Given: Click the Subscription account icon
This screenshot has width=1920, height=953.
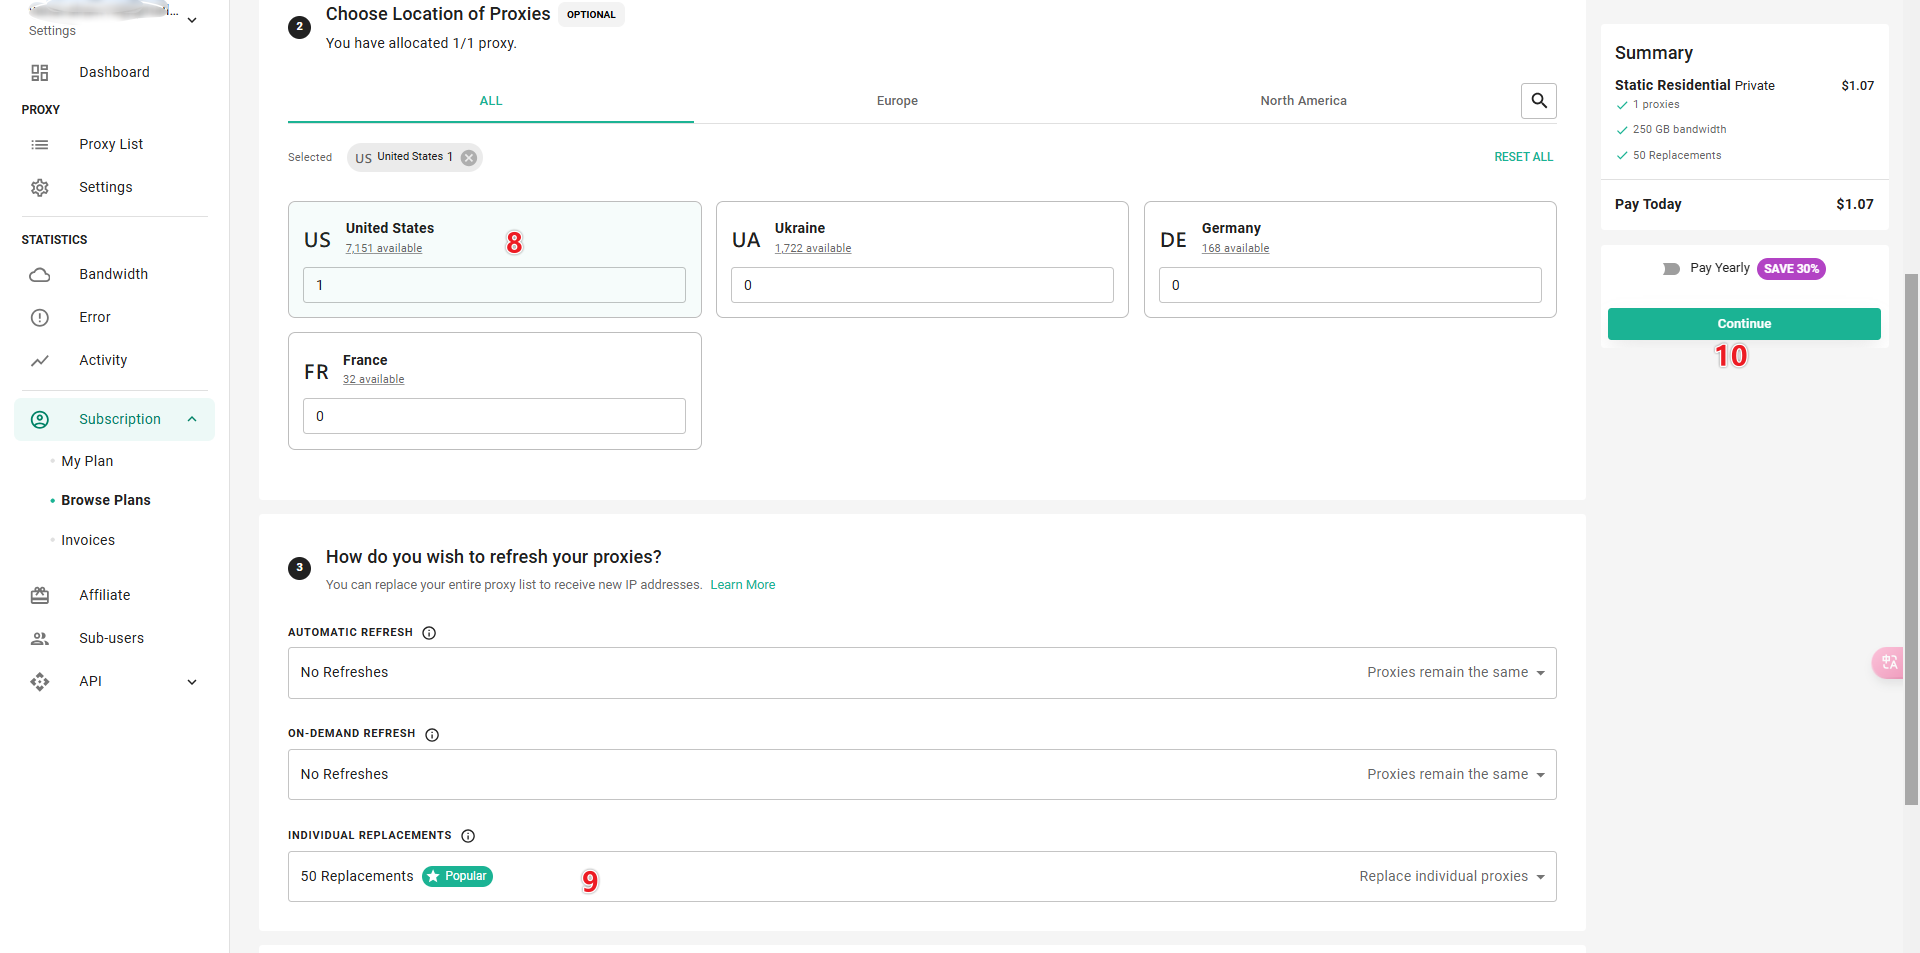Looking at the screenshot, I should (40, 420).
